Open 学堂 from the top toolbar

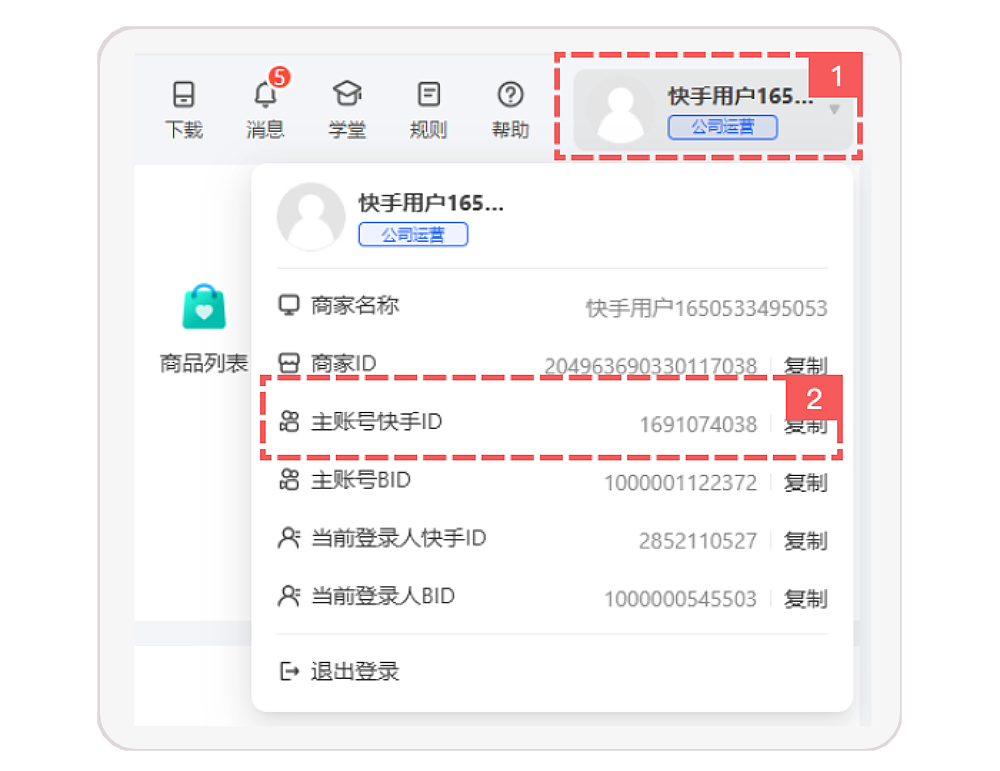point(347,93)
